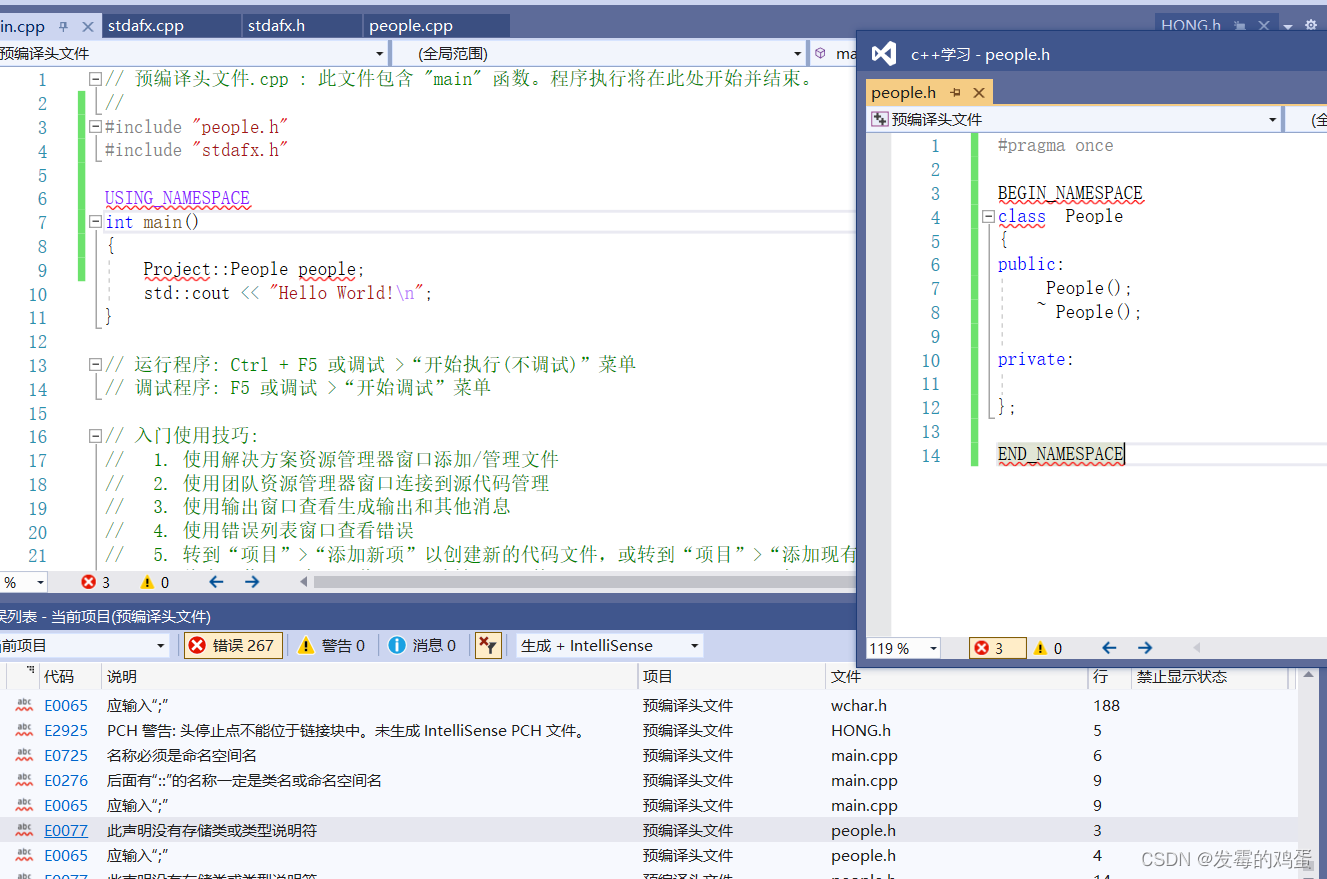Image resolution: width=1327 pixels, height=879 pixels.
Task: Open the tab well settings gear
Action: click(1311, 27)
